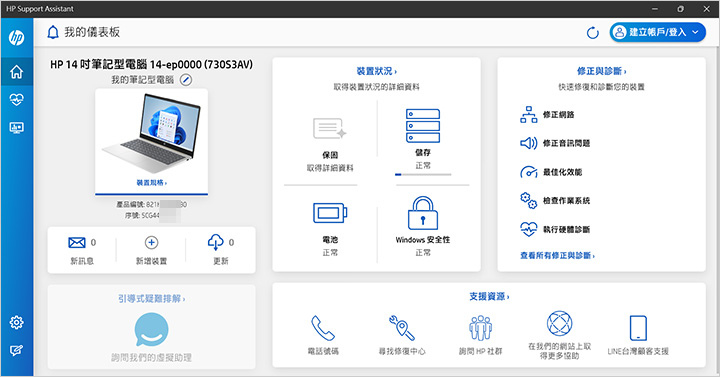The width and height of the screenshot is (720, 377).
Task: Click website help globe icon
Action: pos(559,324)
